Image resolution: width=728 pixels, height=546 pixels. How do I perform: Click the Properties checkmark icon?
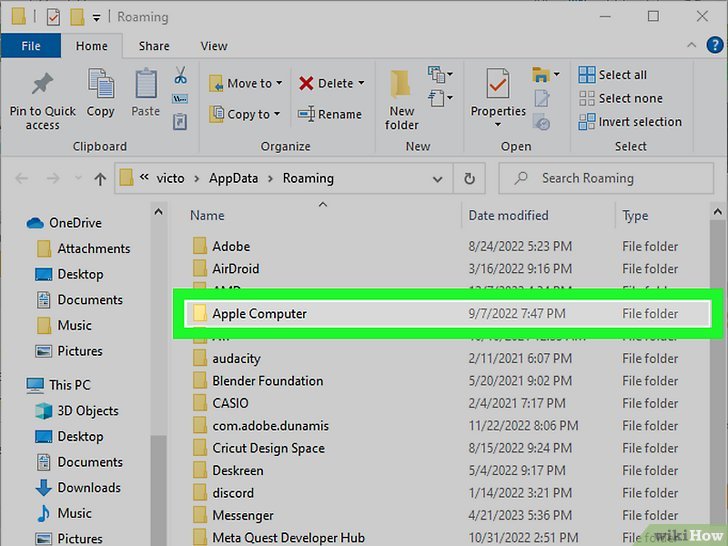coord(497,84)
